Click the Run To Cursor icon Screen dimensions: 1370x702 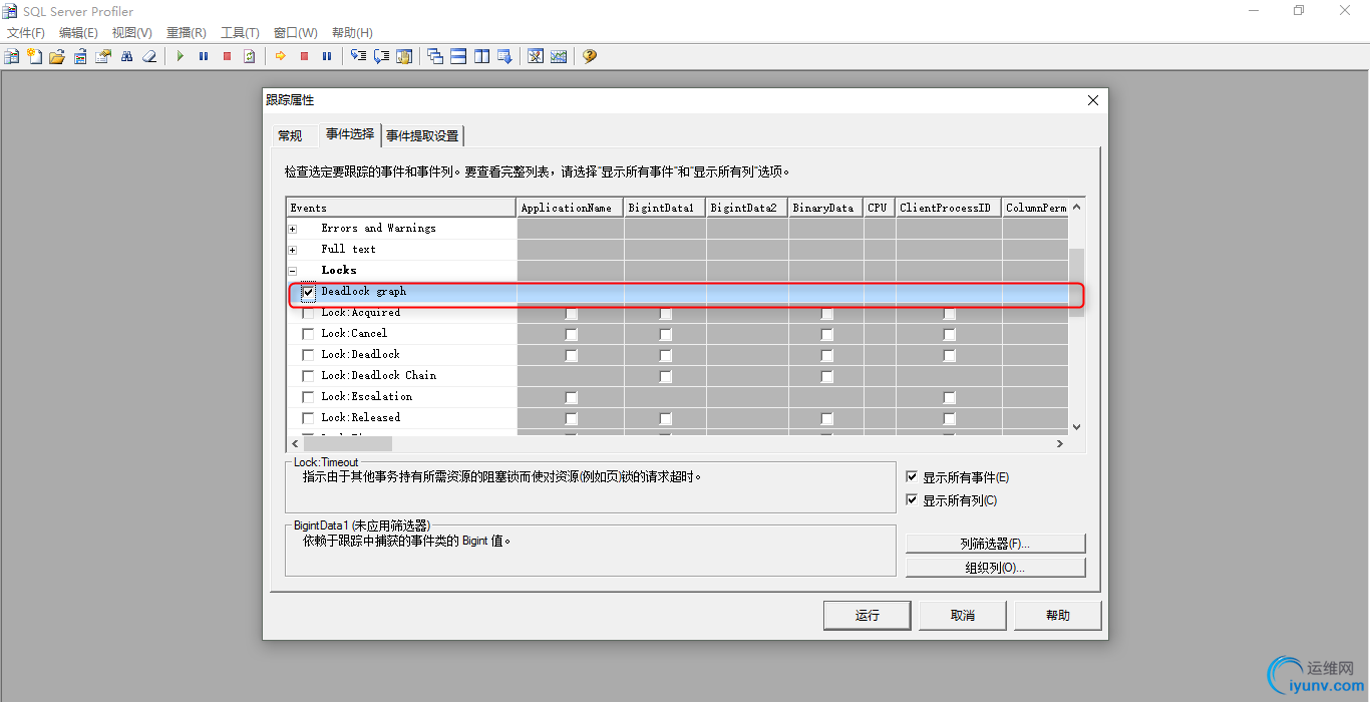click(381, 56)
